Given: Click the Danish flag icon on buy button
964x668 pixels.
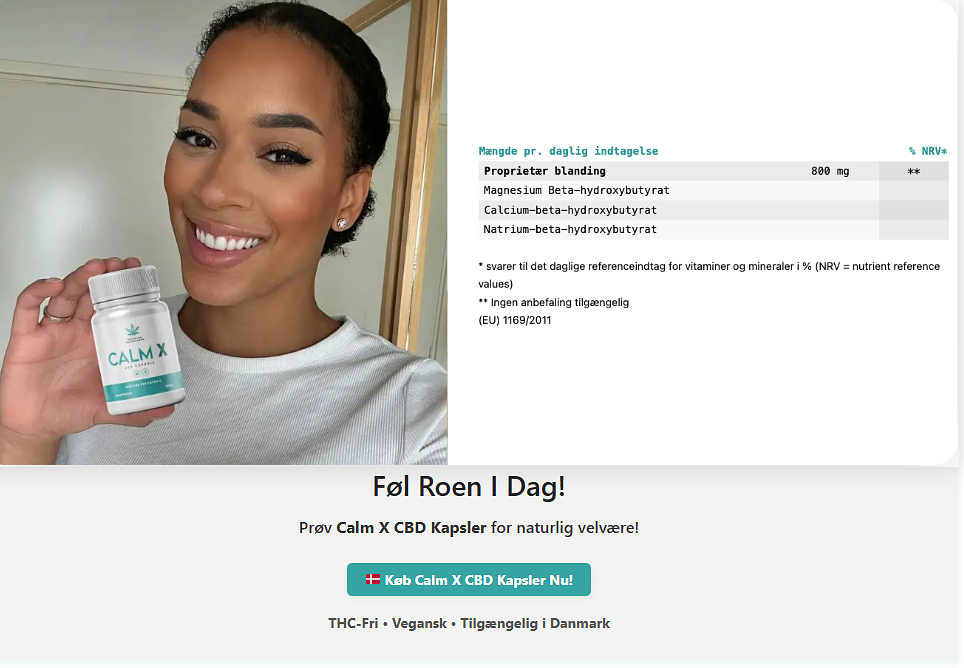Looking at the screenshot, I should 373,579.
